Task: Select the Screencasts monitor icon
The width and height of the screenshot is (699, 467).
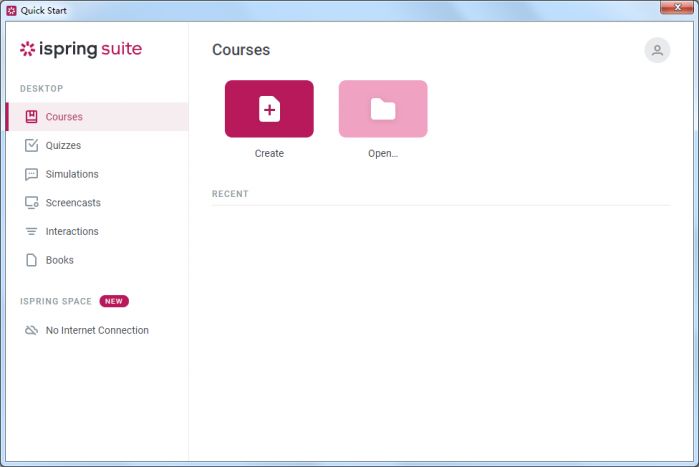Action: coord(31,203)
